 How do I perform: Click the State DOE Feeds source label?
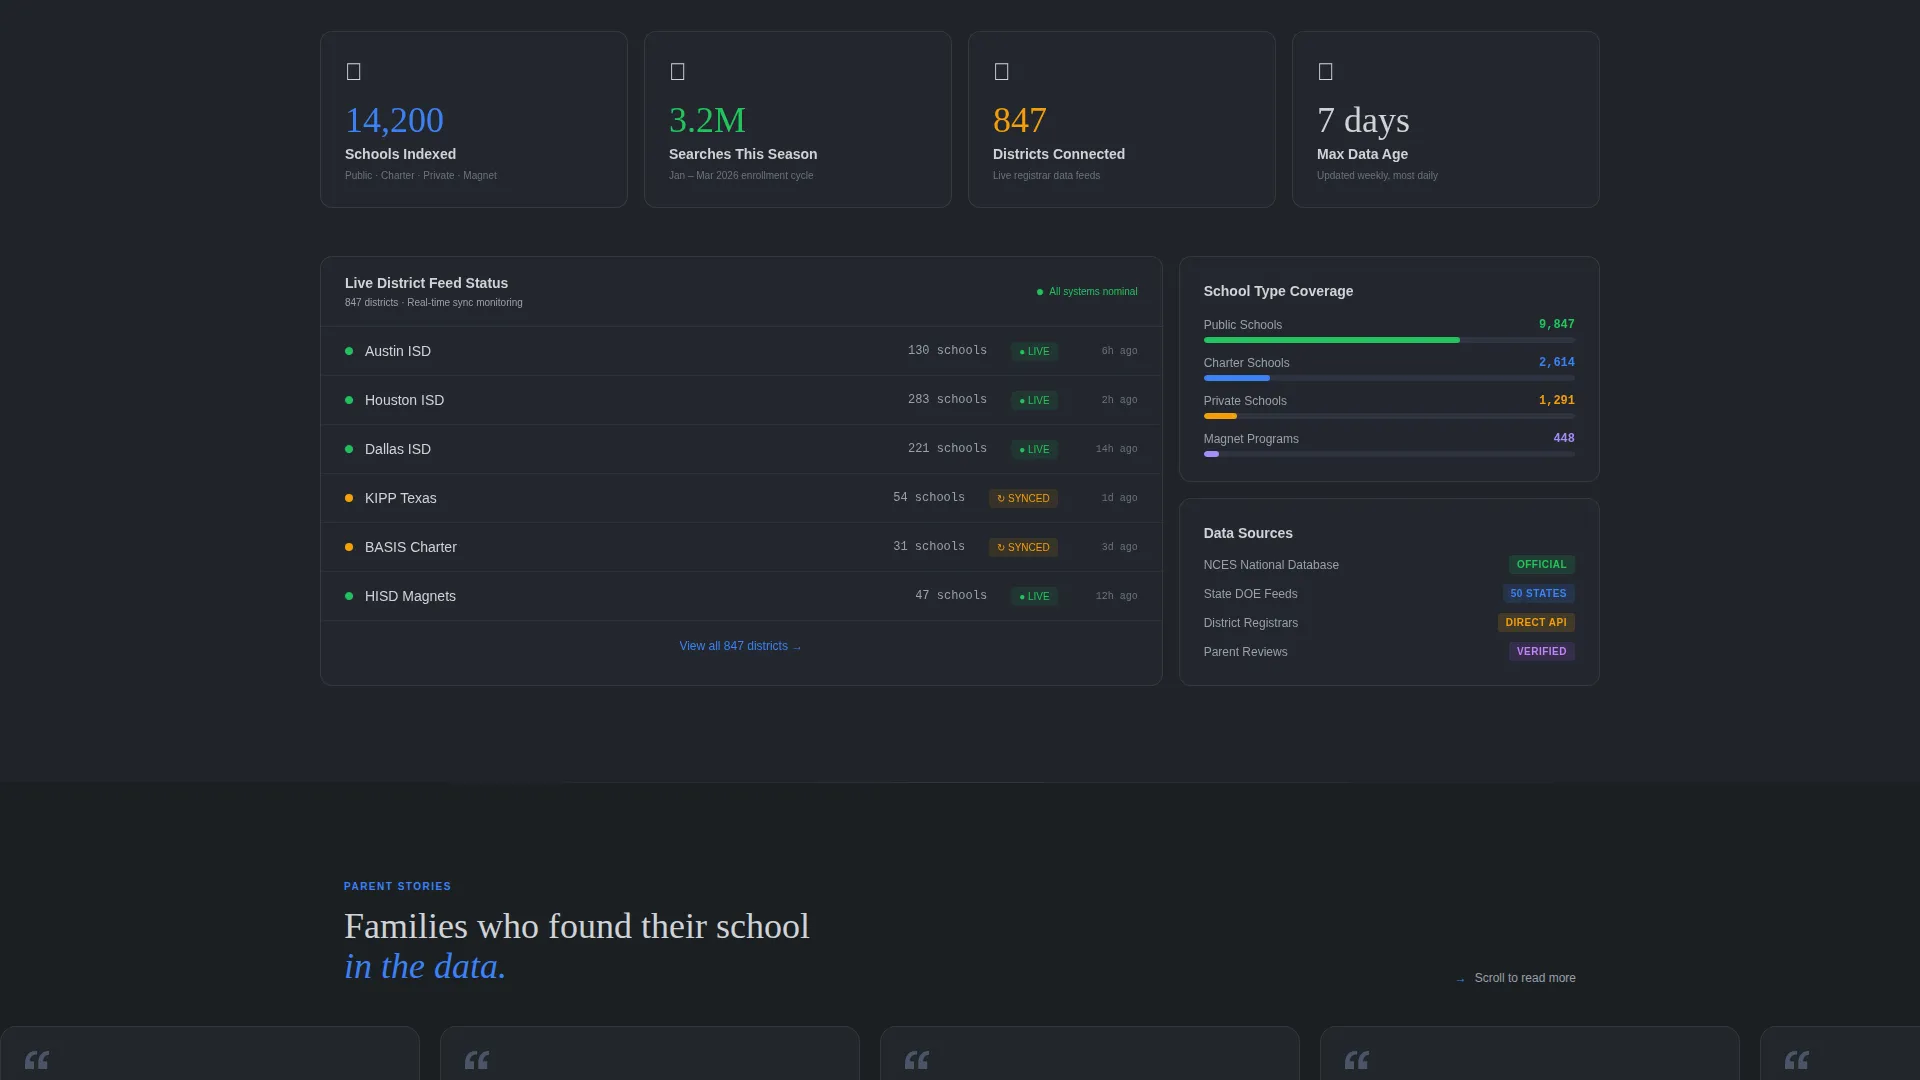coord(1250,594)
